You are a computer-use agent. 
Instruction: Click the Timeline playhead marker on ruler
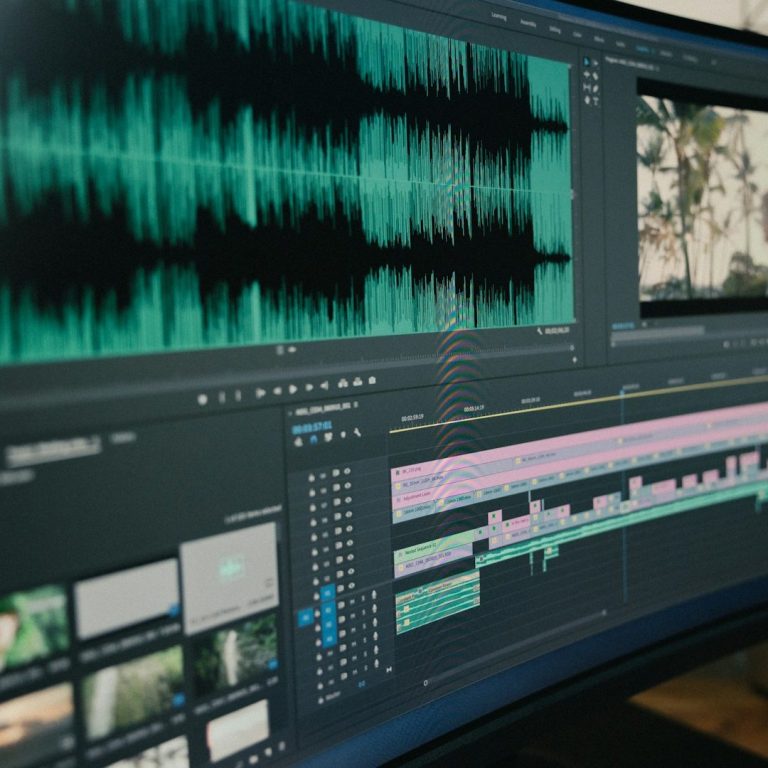[x=622, y=391]
